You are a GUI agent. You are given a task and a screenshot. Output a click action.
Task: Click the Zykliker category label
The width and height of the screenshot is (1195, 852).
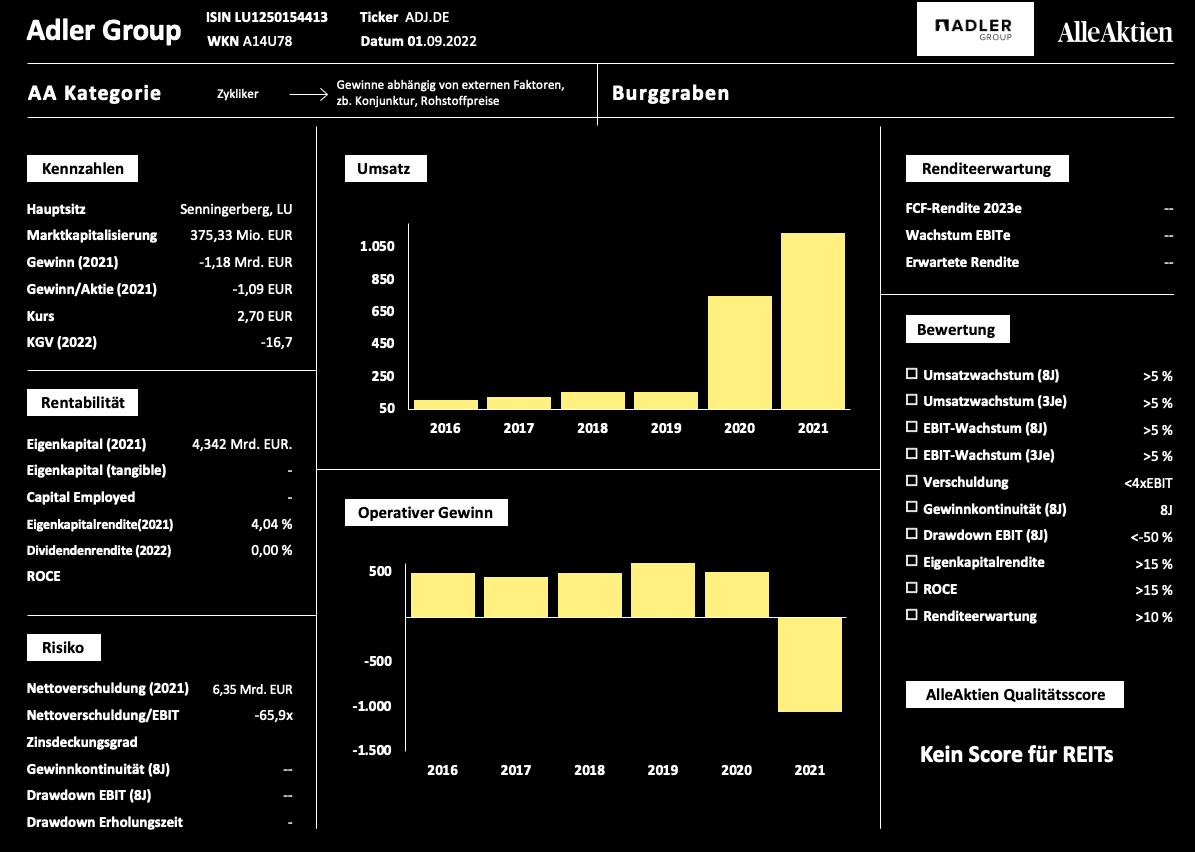[x=238, y=94]
